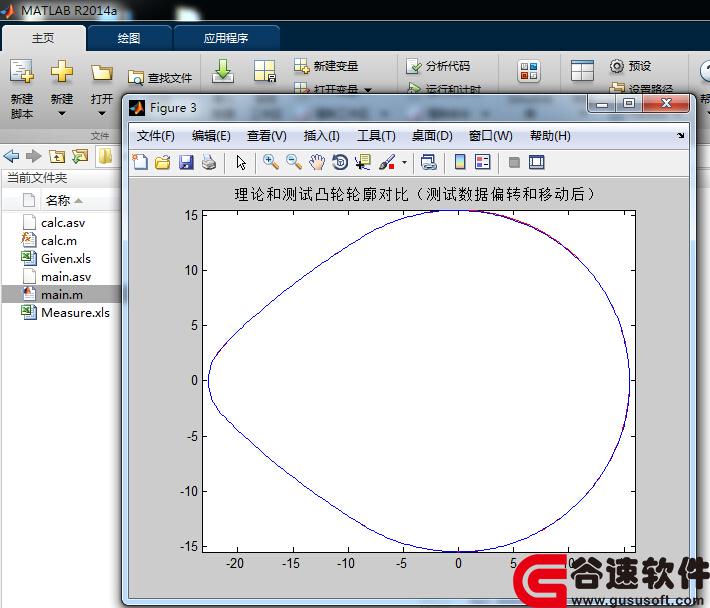Screen dimensions: 710x608
Task: Switch to 主页 tab in MATLAB
Action: 43,38
